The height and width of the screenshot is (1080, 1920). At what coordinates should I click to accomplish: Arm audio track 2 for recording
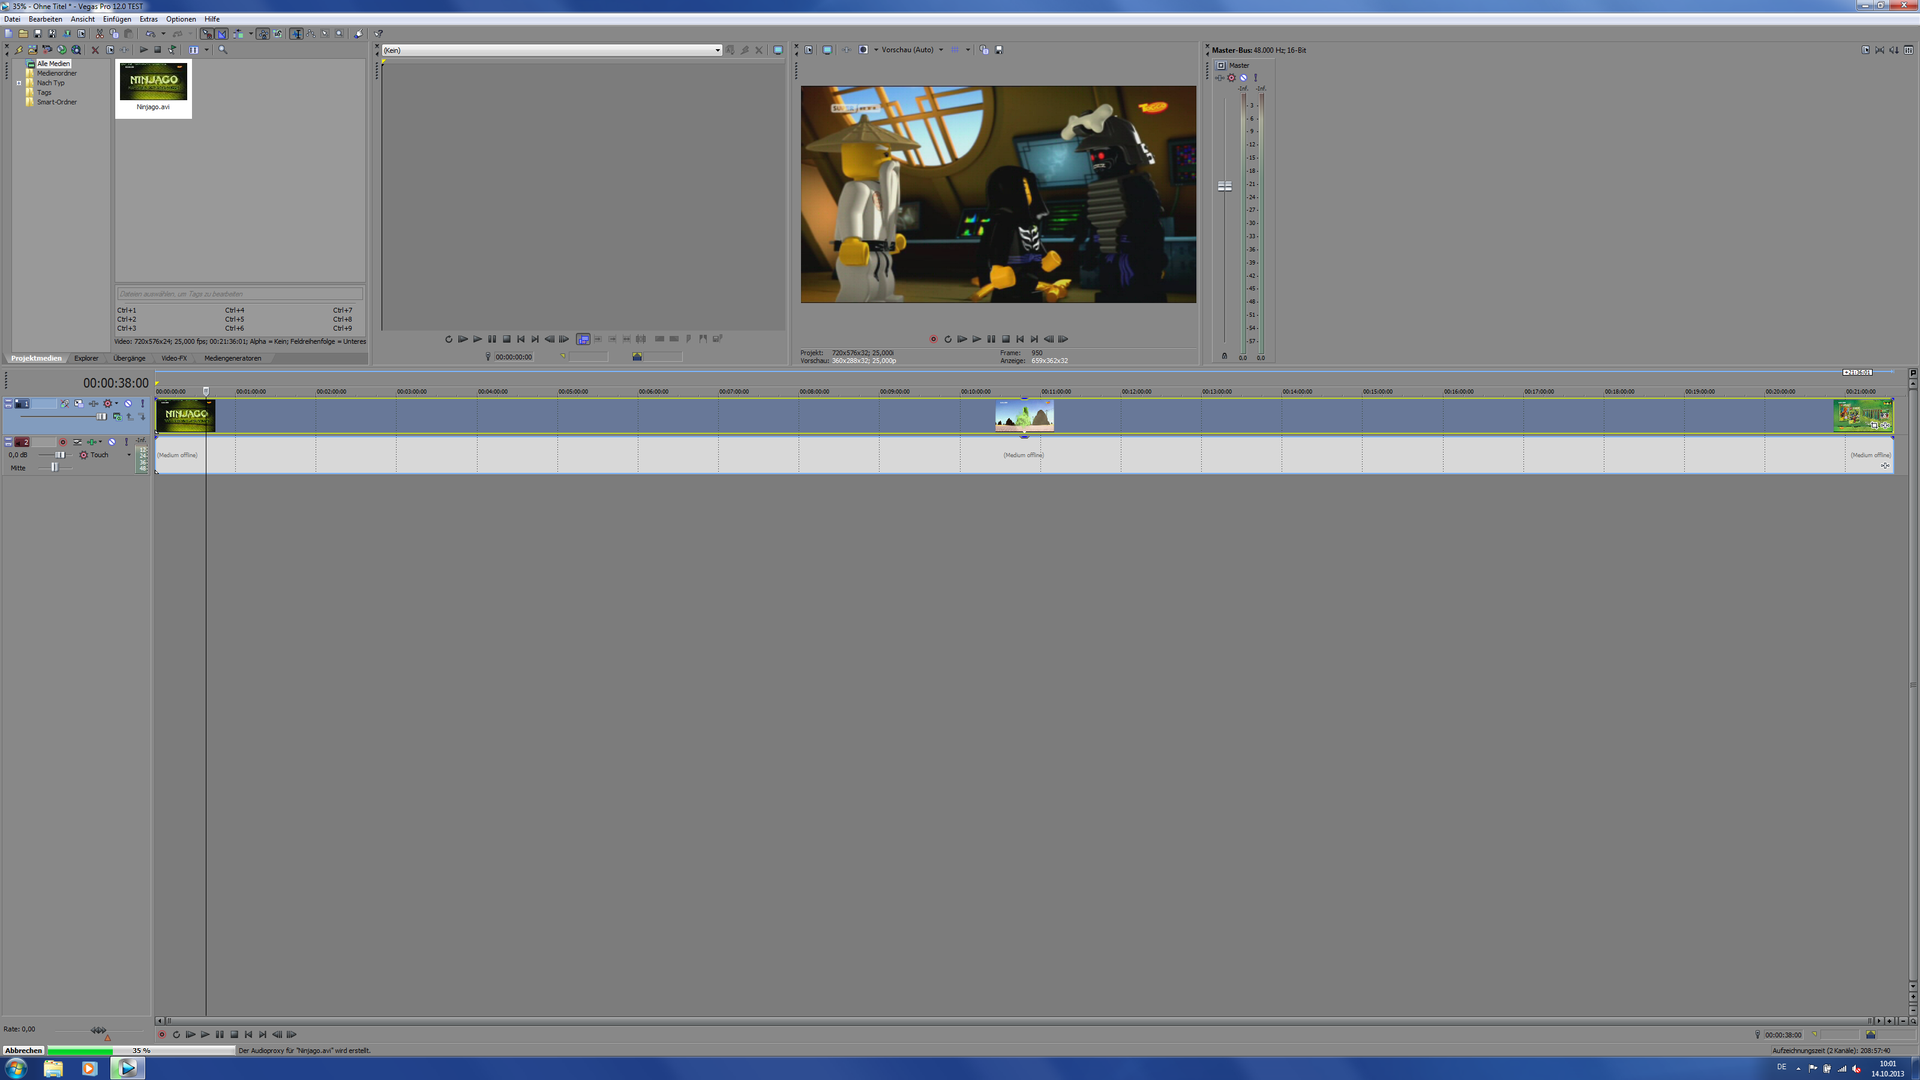(63, 442)
